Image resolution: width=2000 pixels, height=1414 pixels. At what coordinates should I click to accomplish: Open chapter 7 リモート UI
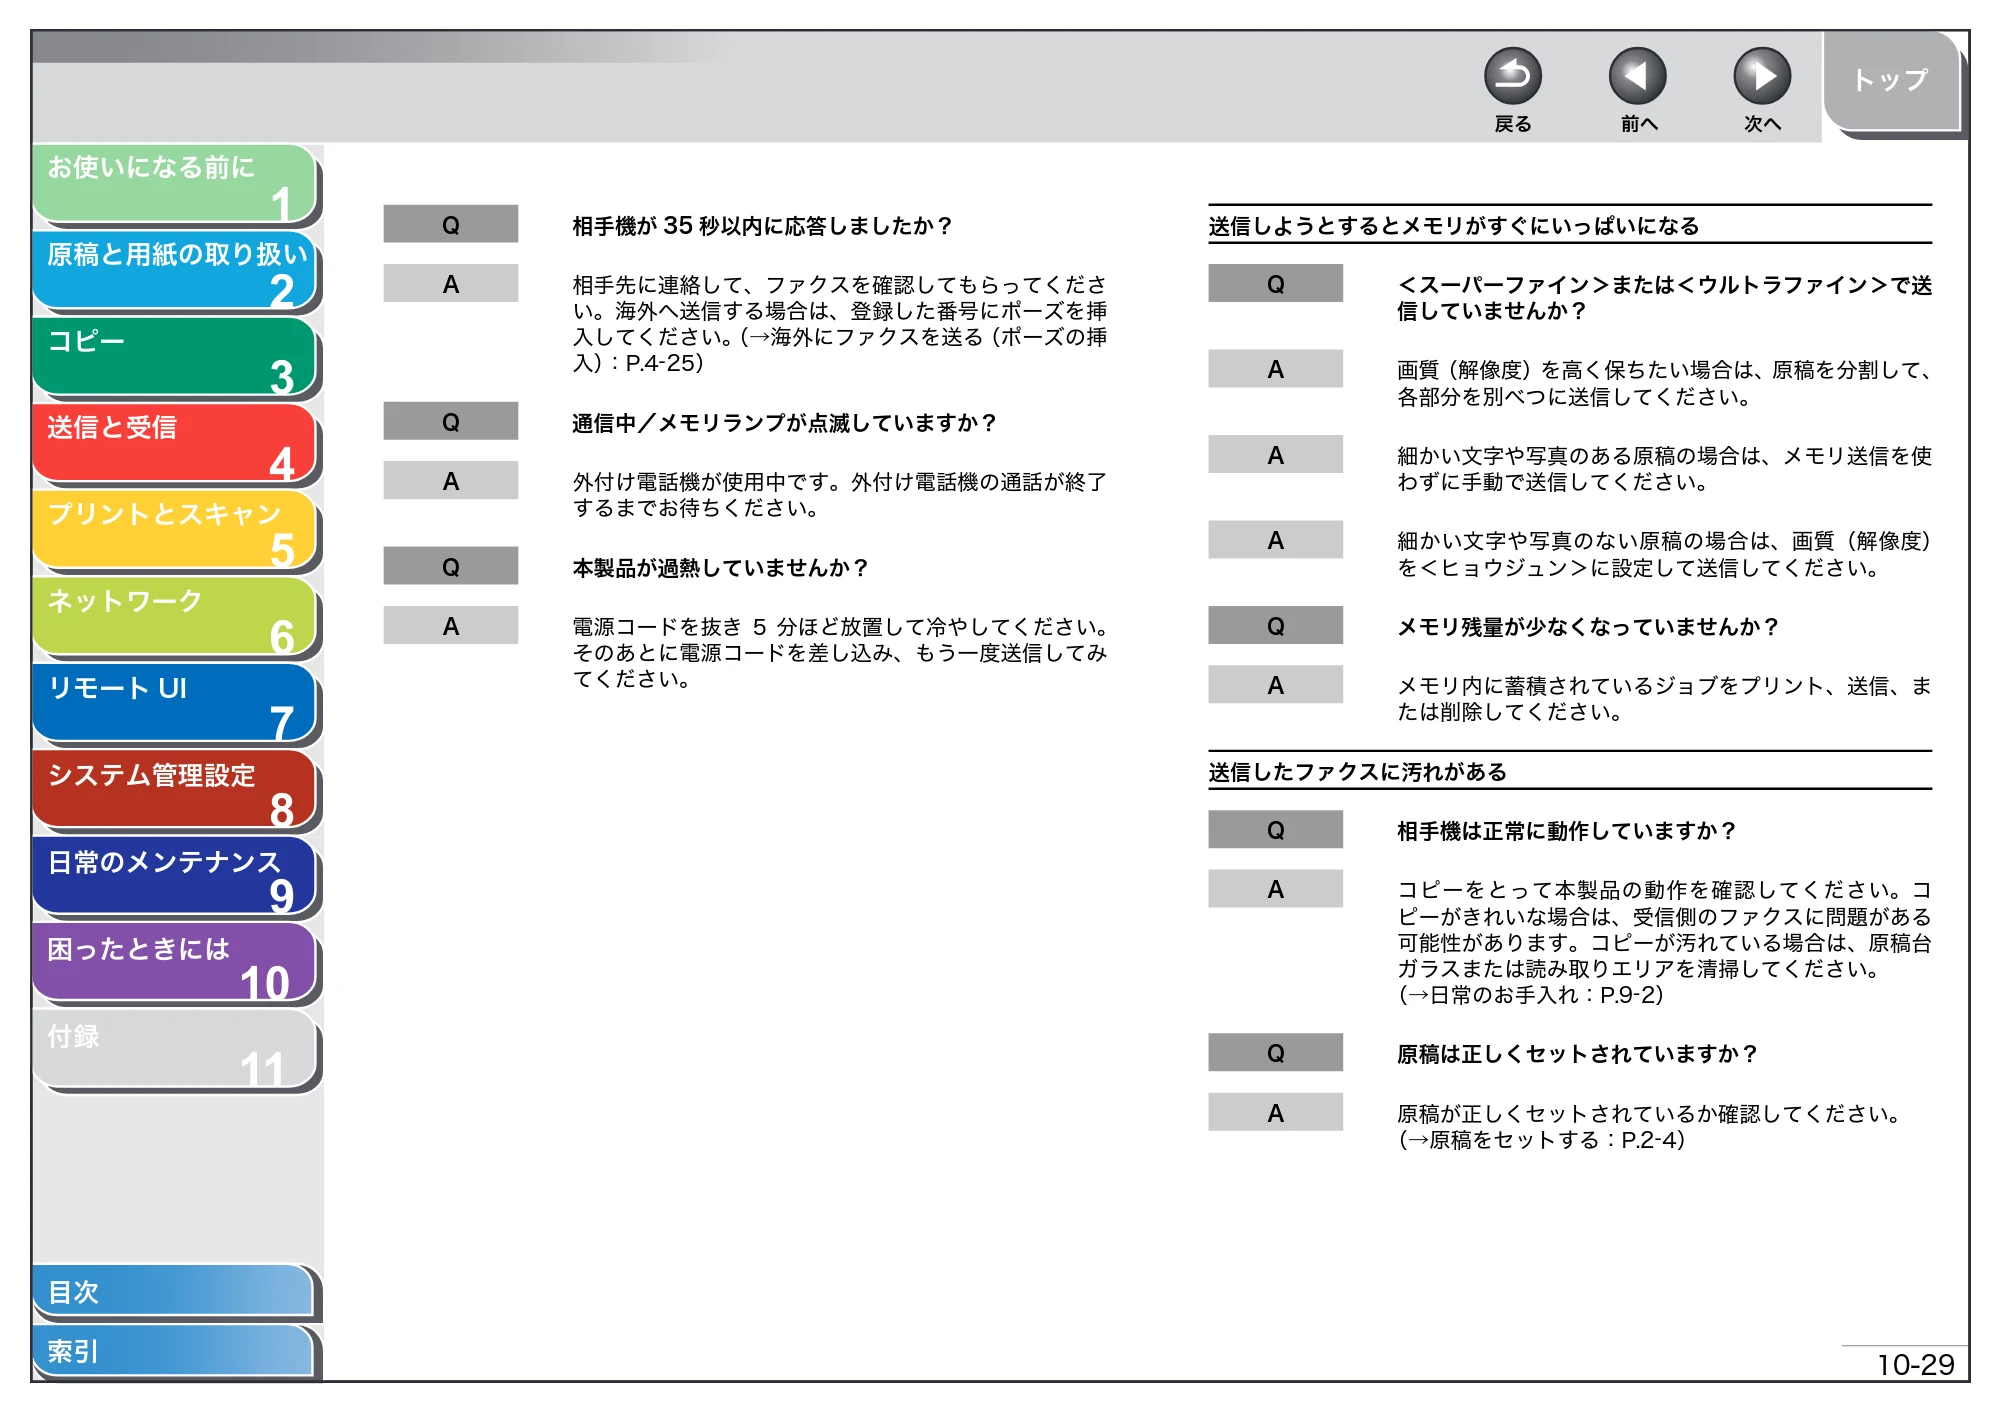[175, 704]
